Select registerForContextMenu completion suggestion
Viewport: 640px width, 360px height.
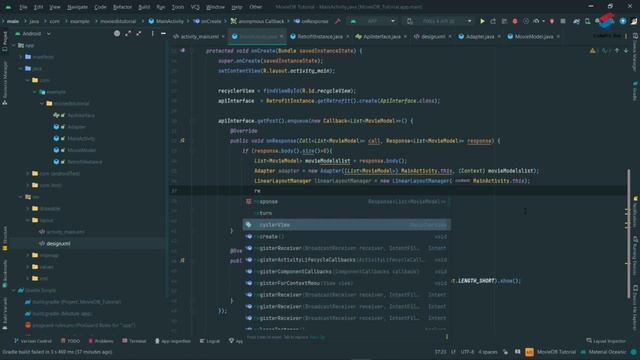coord(347,283)
